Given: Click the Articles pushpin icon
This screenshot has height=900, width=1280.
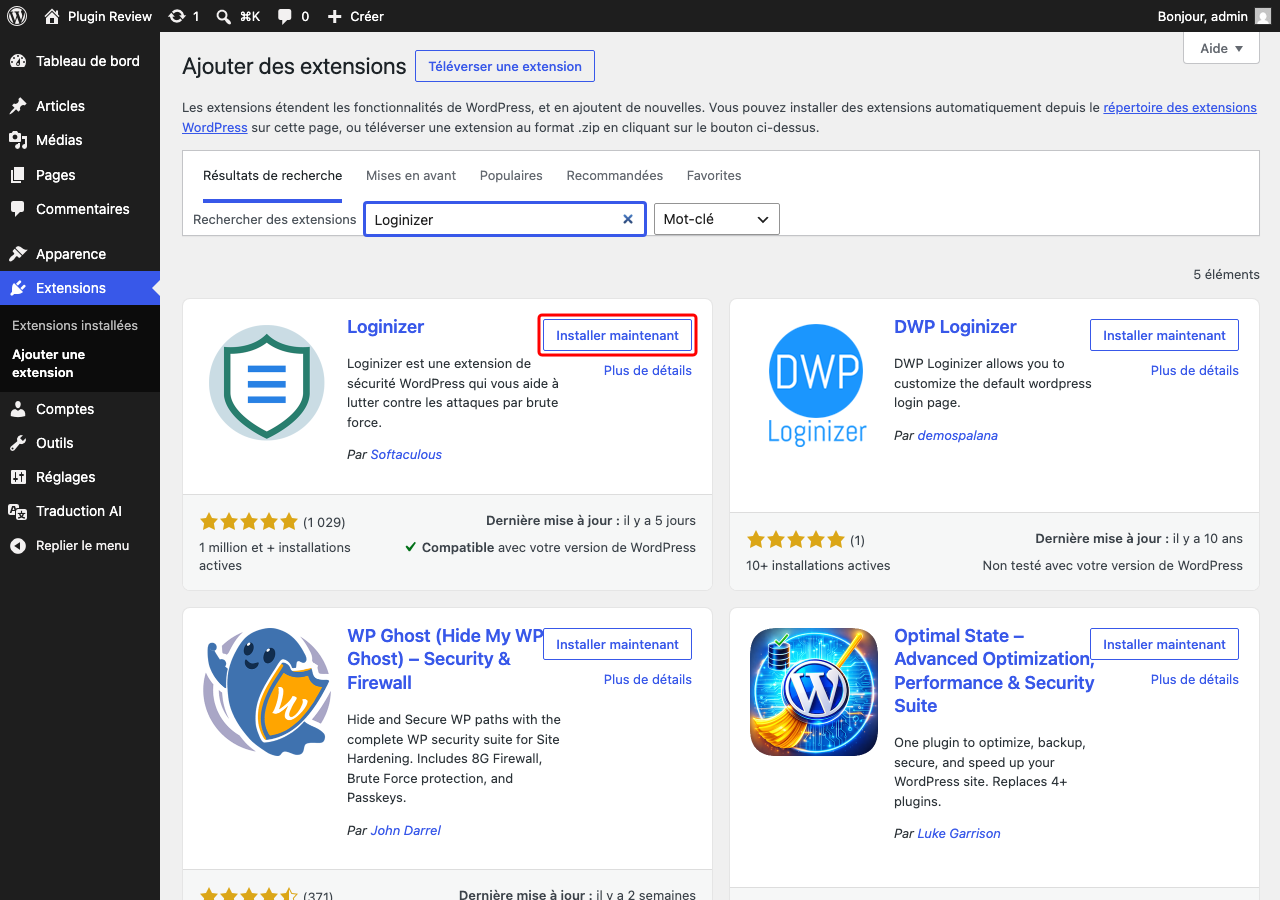Looking at the screenshot, I should click(x=18, y=106).
